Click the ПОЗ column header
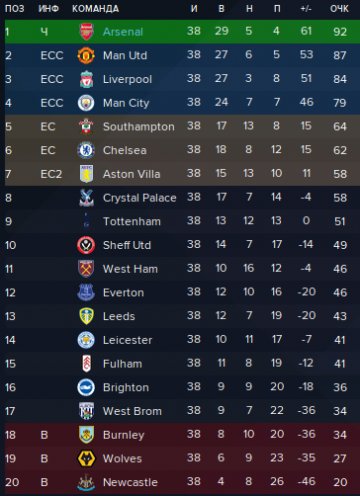The height and width of the screenshot is (496, 360). click(15, 9)
